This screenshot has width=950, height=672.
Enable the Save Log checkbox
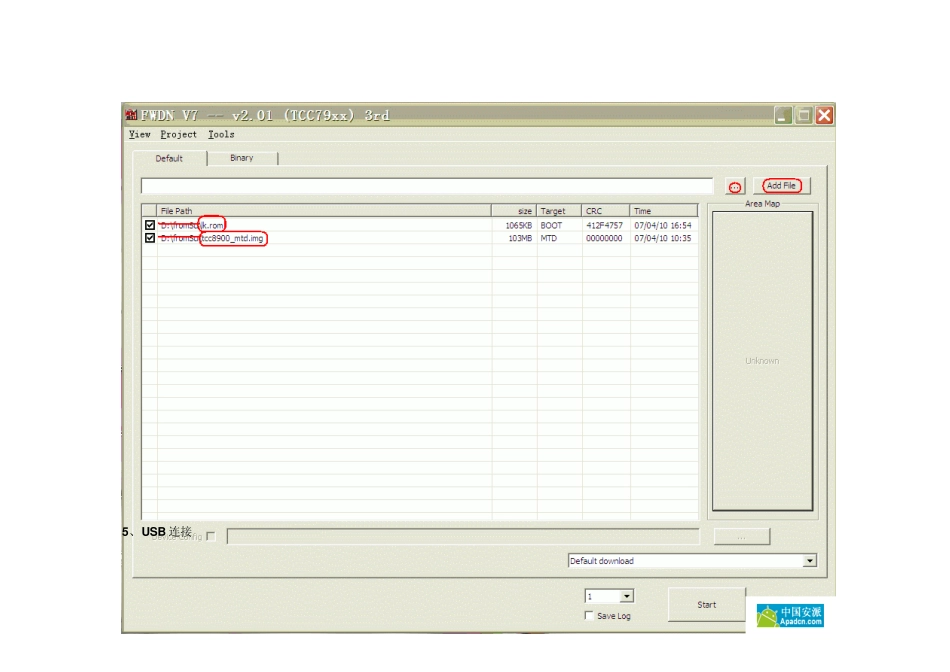coord(589,616)
